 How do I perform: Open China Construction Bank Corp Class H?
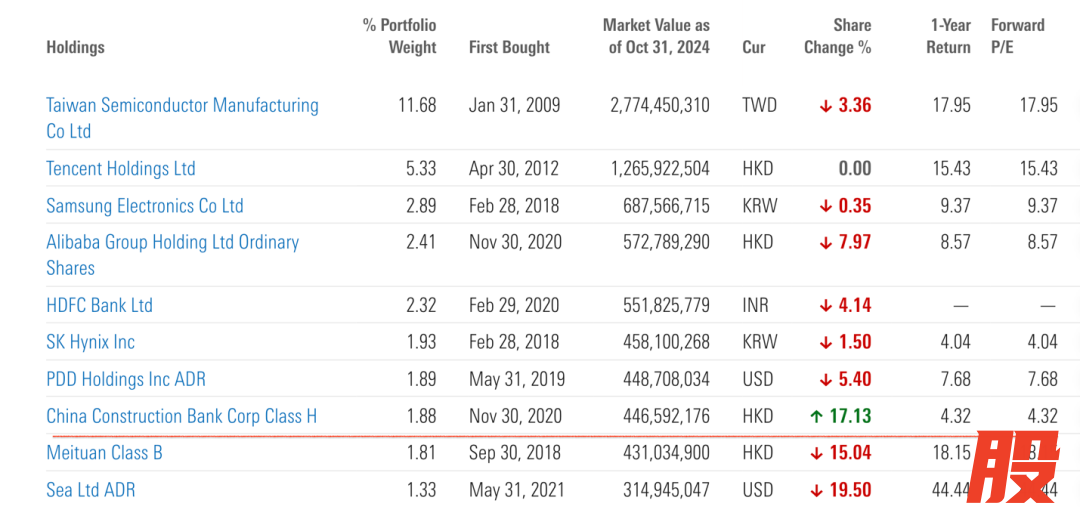tap(181, 416)
